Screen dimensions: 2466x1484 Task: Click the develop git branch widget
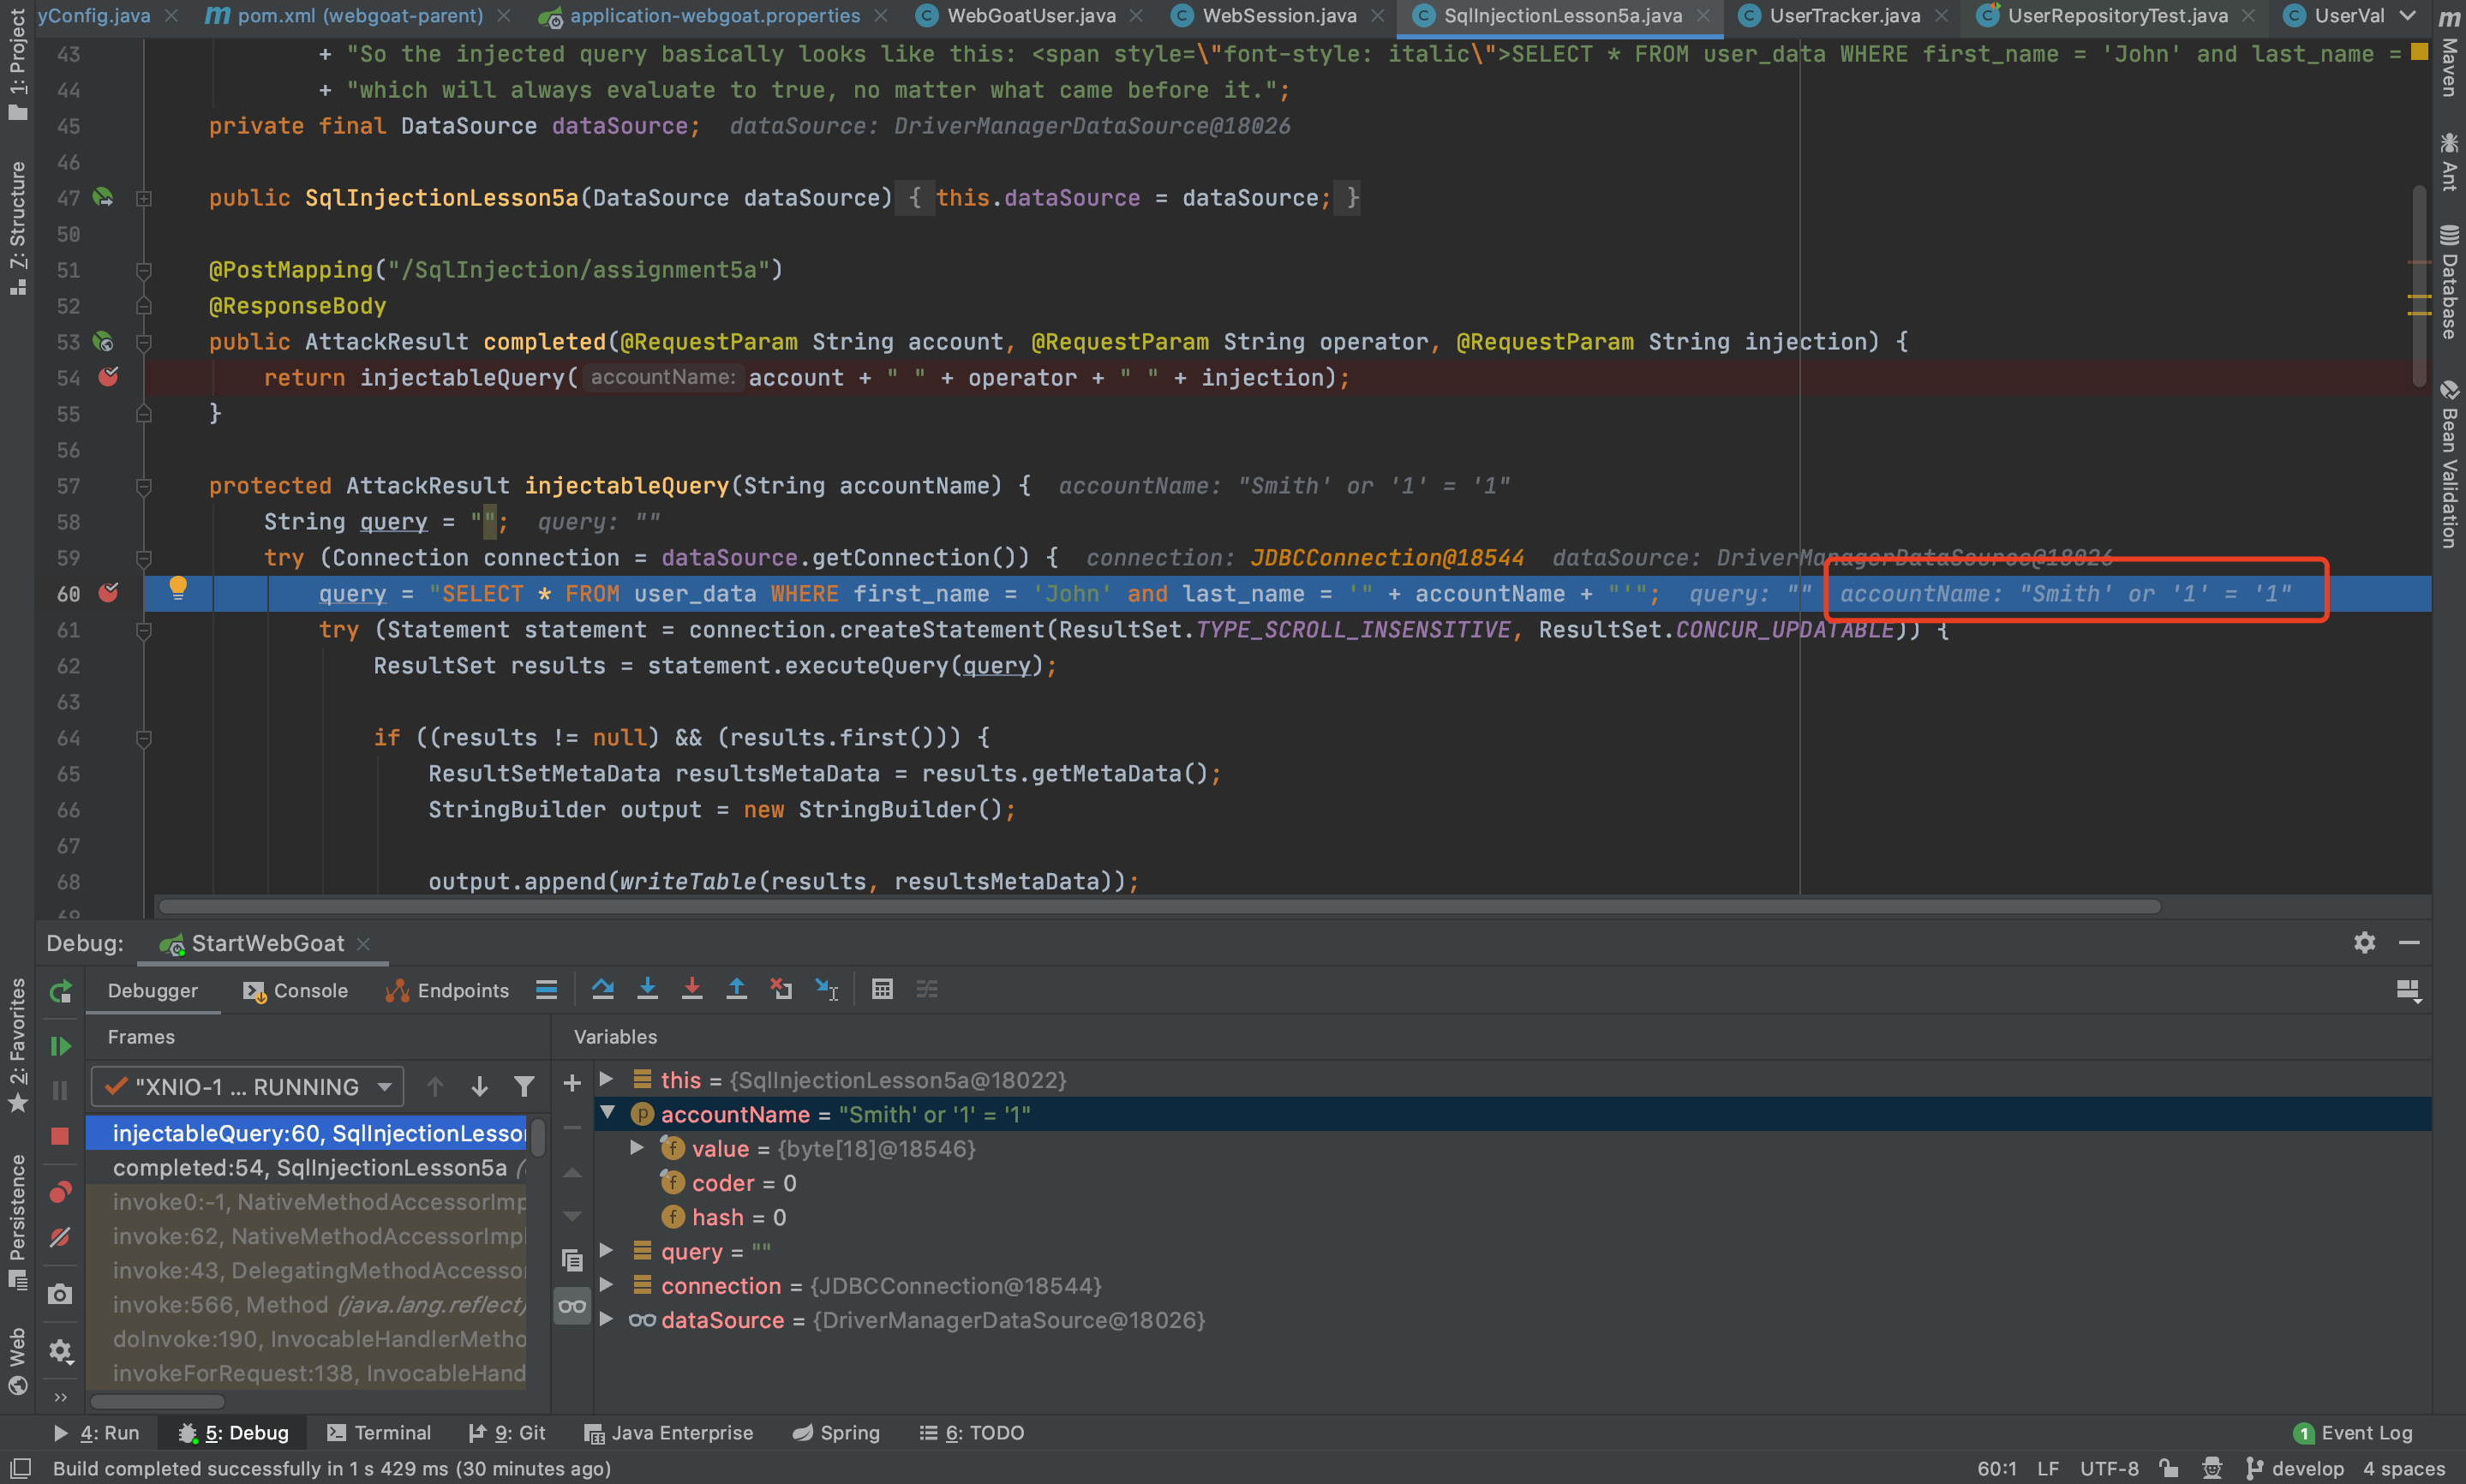(x=2295, y=1468)
